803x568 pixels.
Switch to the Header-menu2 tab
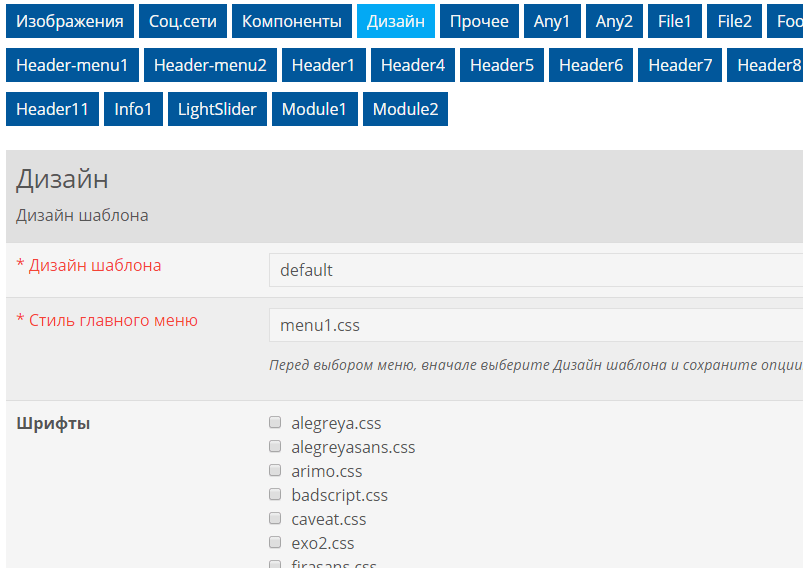coord(210,65)
